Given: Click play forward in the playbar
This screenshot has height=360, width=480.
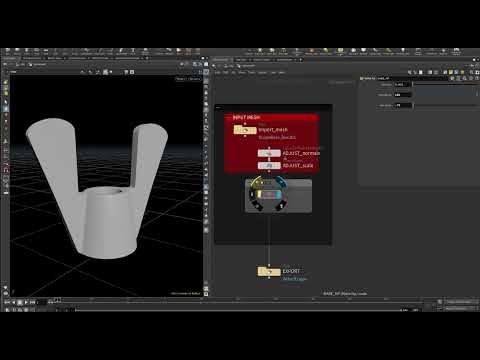Looking at the screenshot, I should coord(26,302).
